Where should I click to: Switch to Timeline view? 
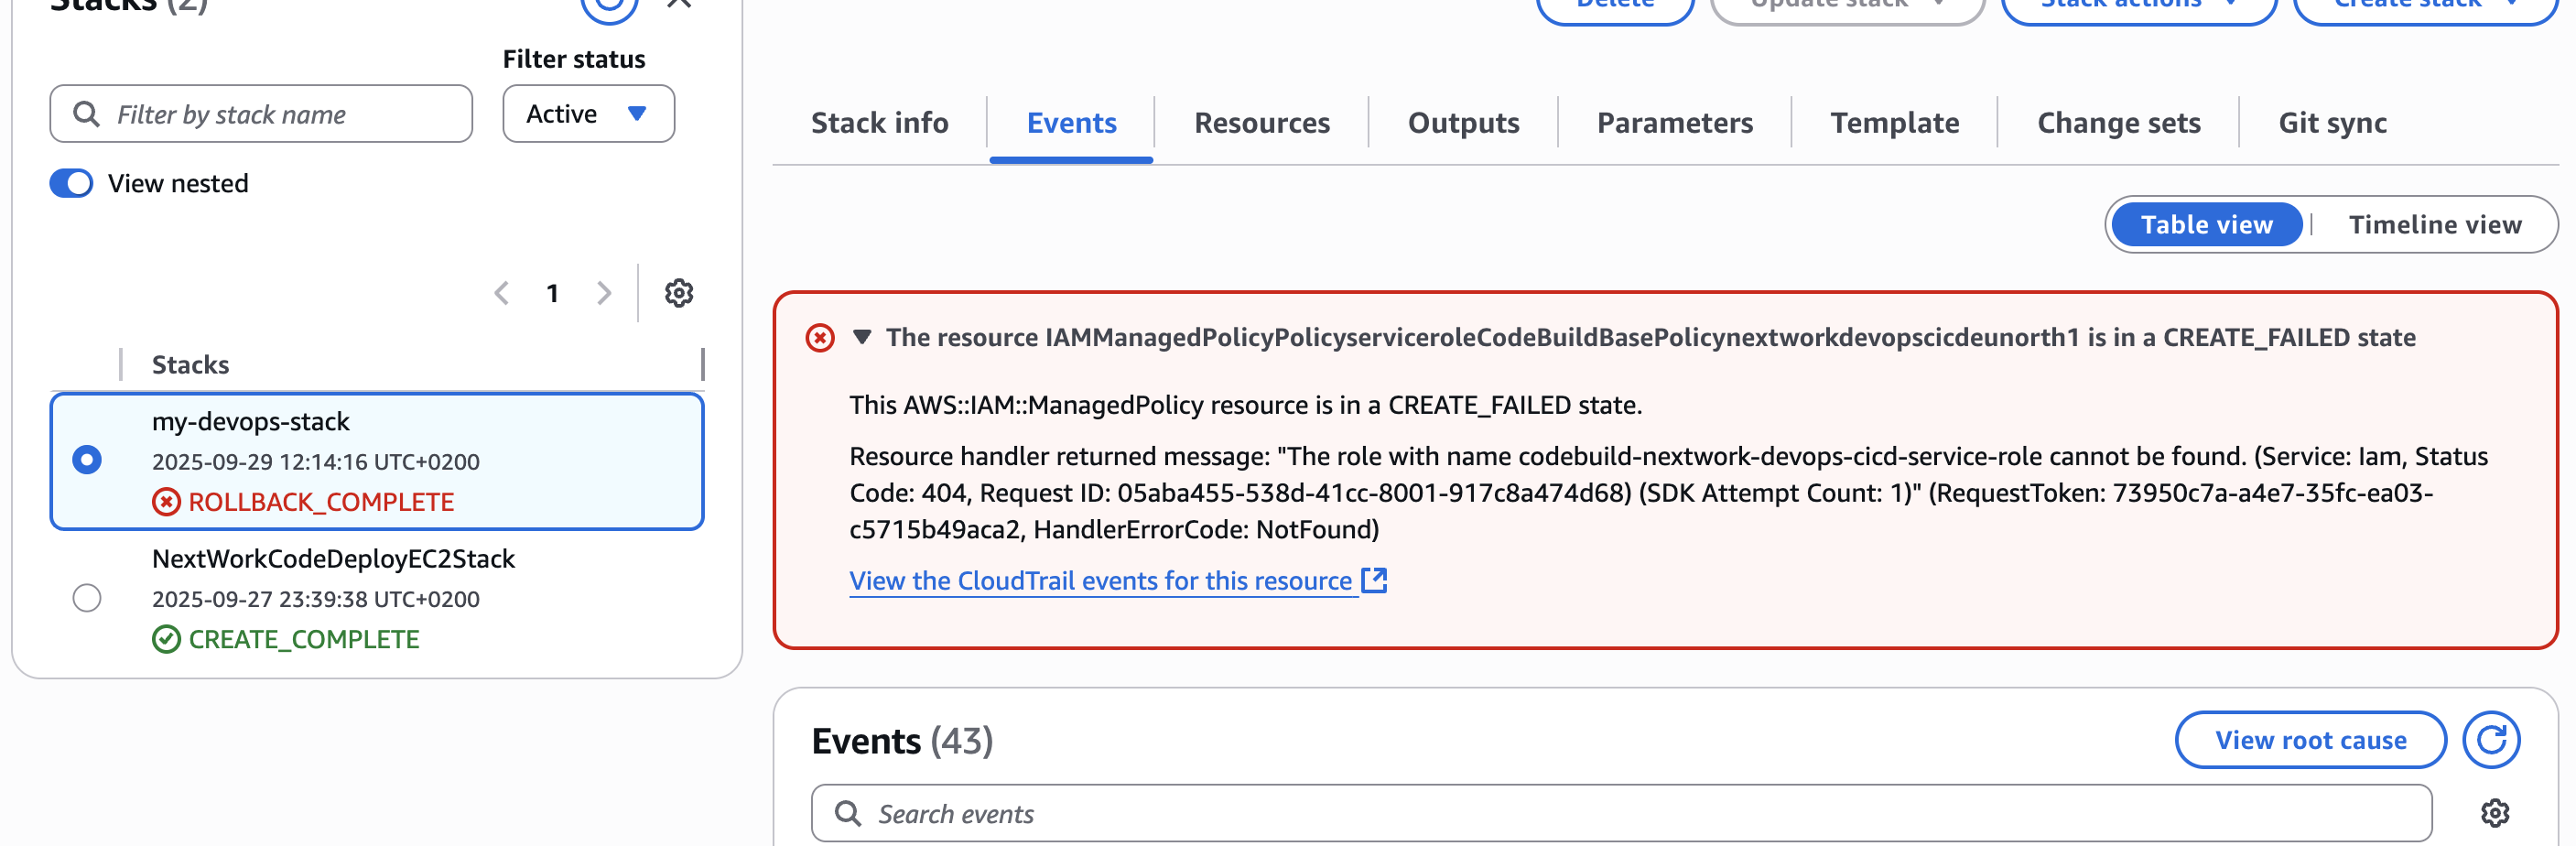coord(2434,225)
